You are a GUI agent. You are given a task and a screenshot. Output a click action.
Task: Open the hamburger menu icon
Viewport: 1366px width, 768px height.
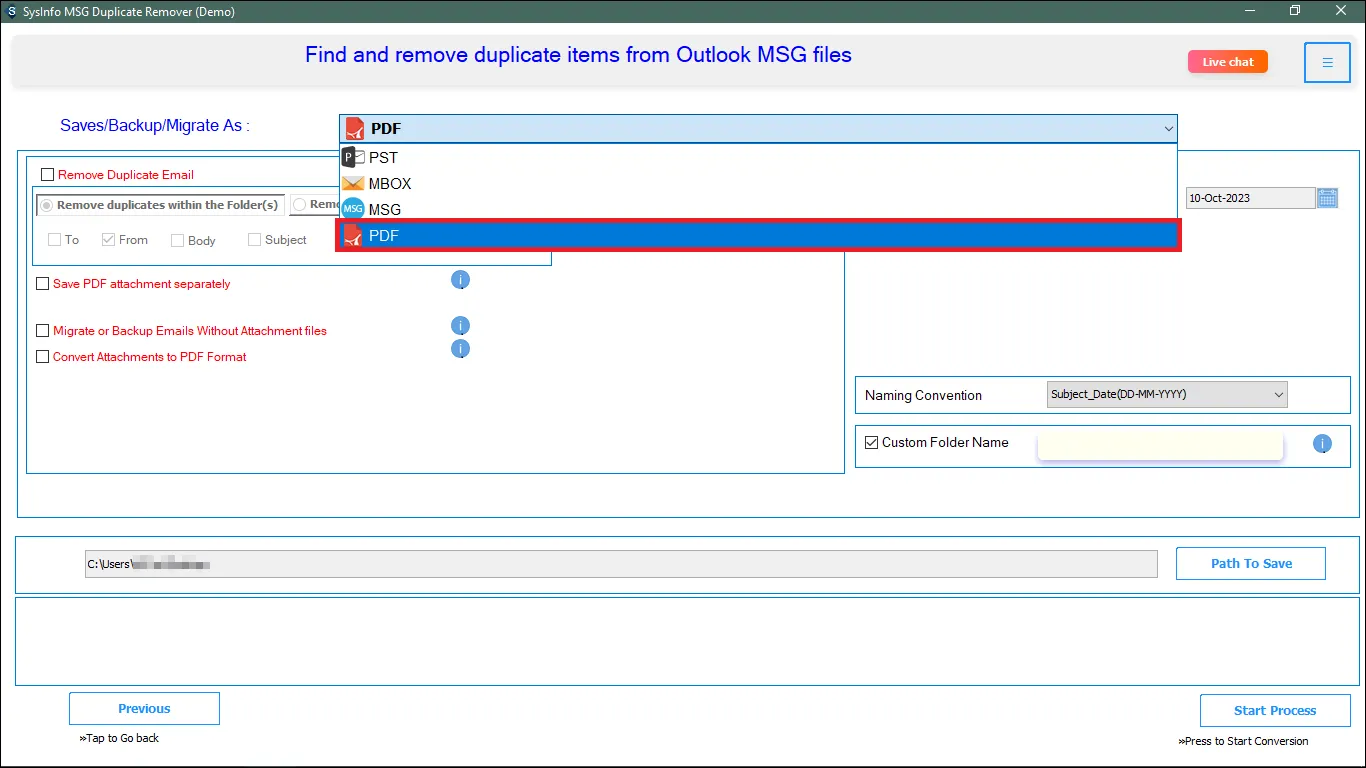point(1327,63)
